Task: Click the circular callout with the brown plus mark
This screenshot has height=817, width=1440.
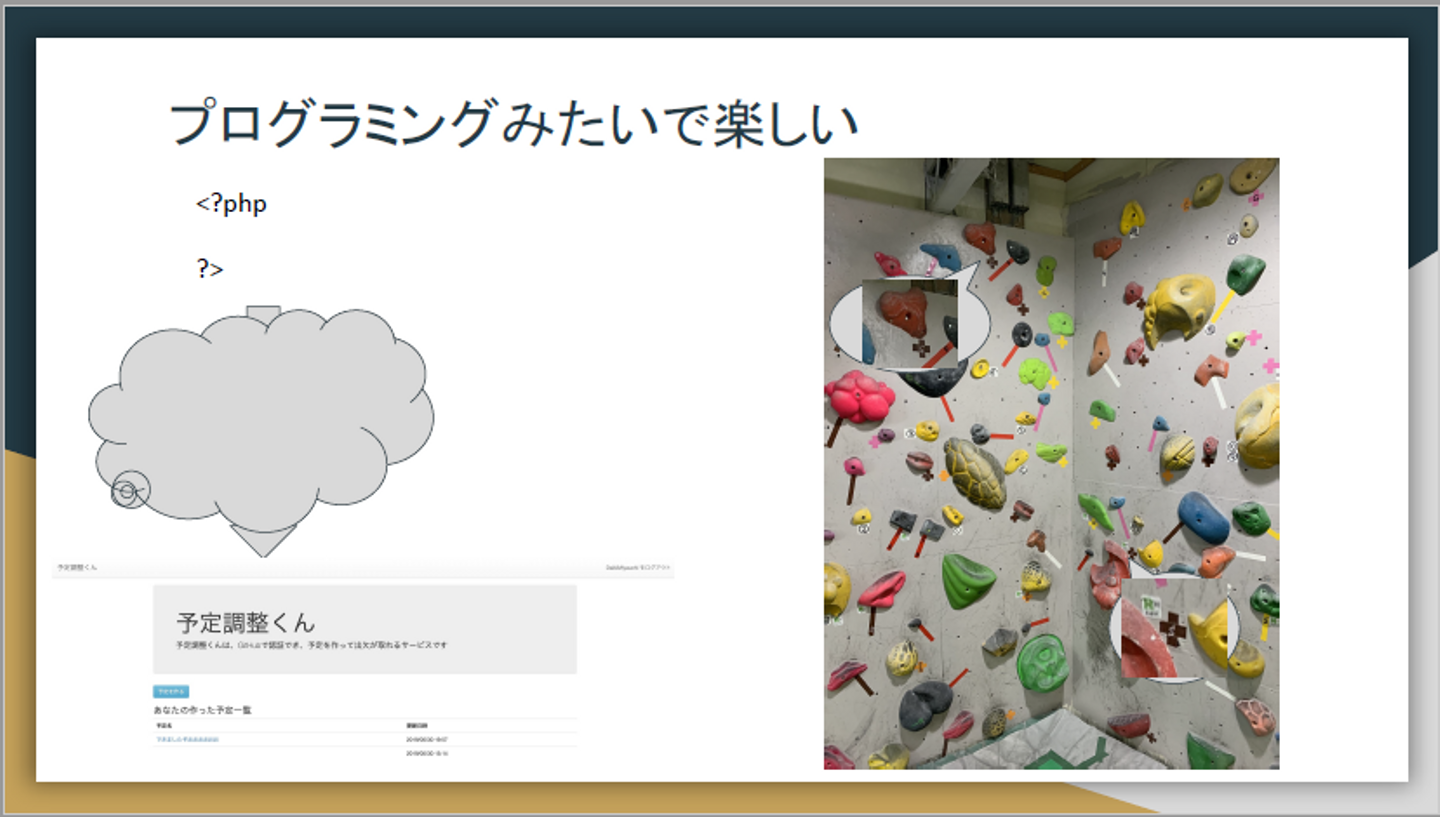Action: [1175, 628]
